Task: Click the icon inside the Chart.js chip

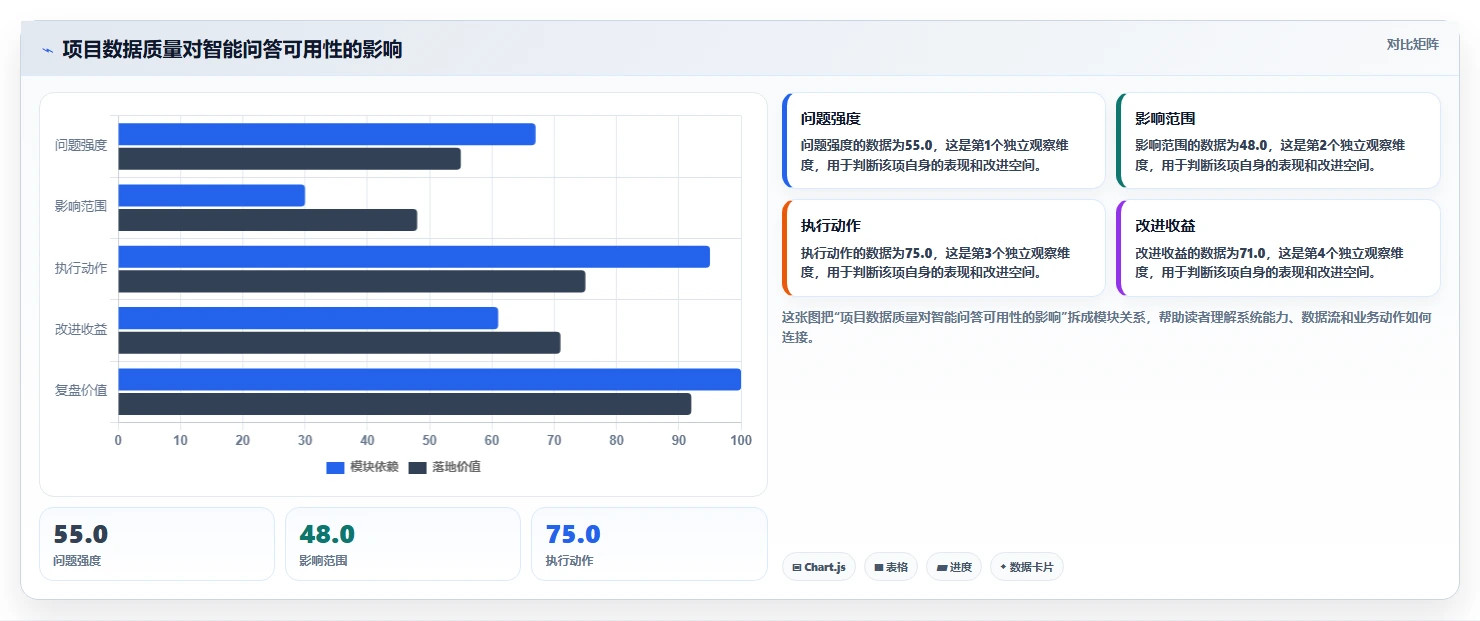Action: click(797, 567)
